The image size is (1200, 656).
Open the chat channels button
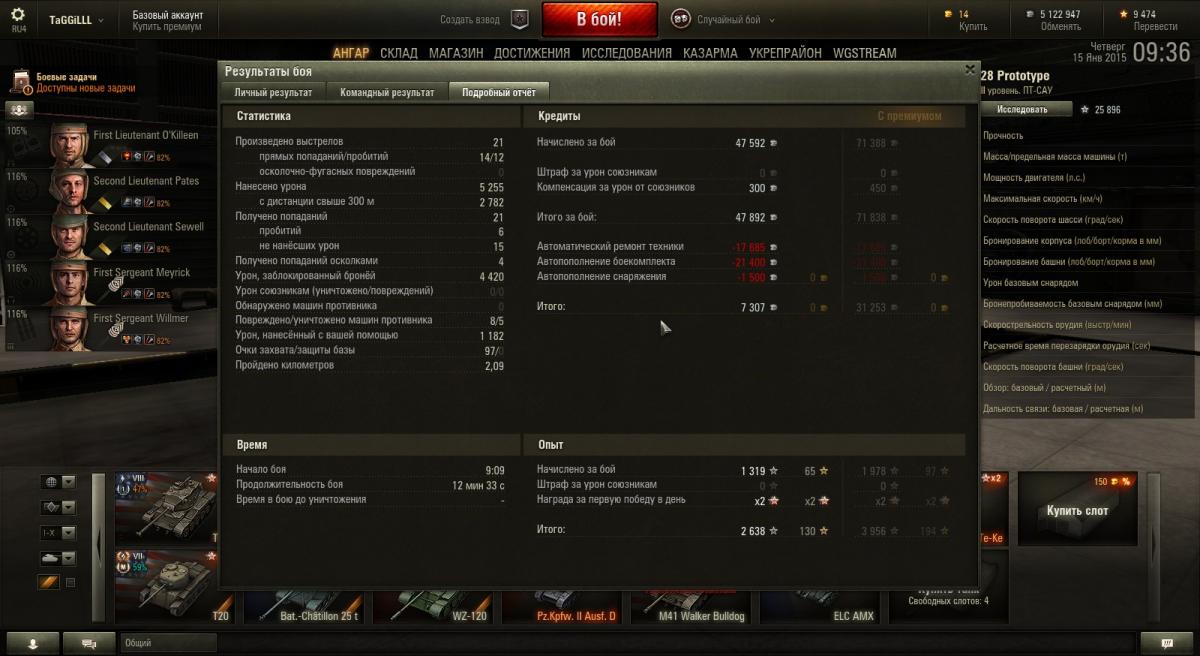point(89,642)
